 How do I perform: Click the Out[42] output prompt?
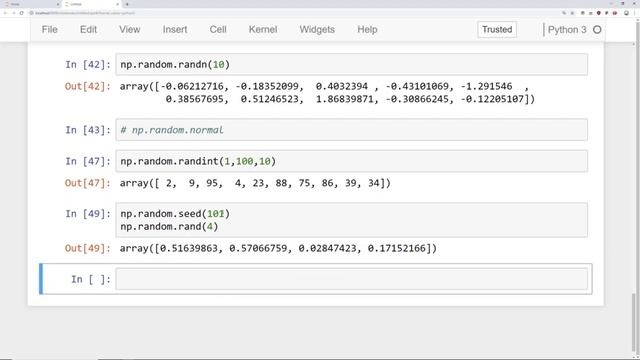click(88, 87)
